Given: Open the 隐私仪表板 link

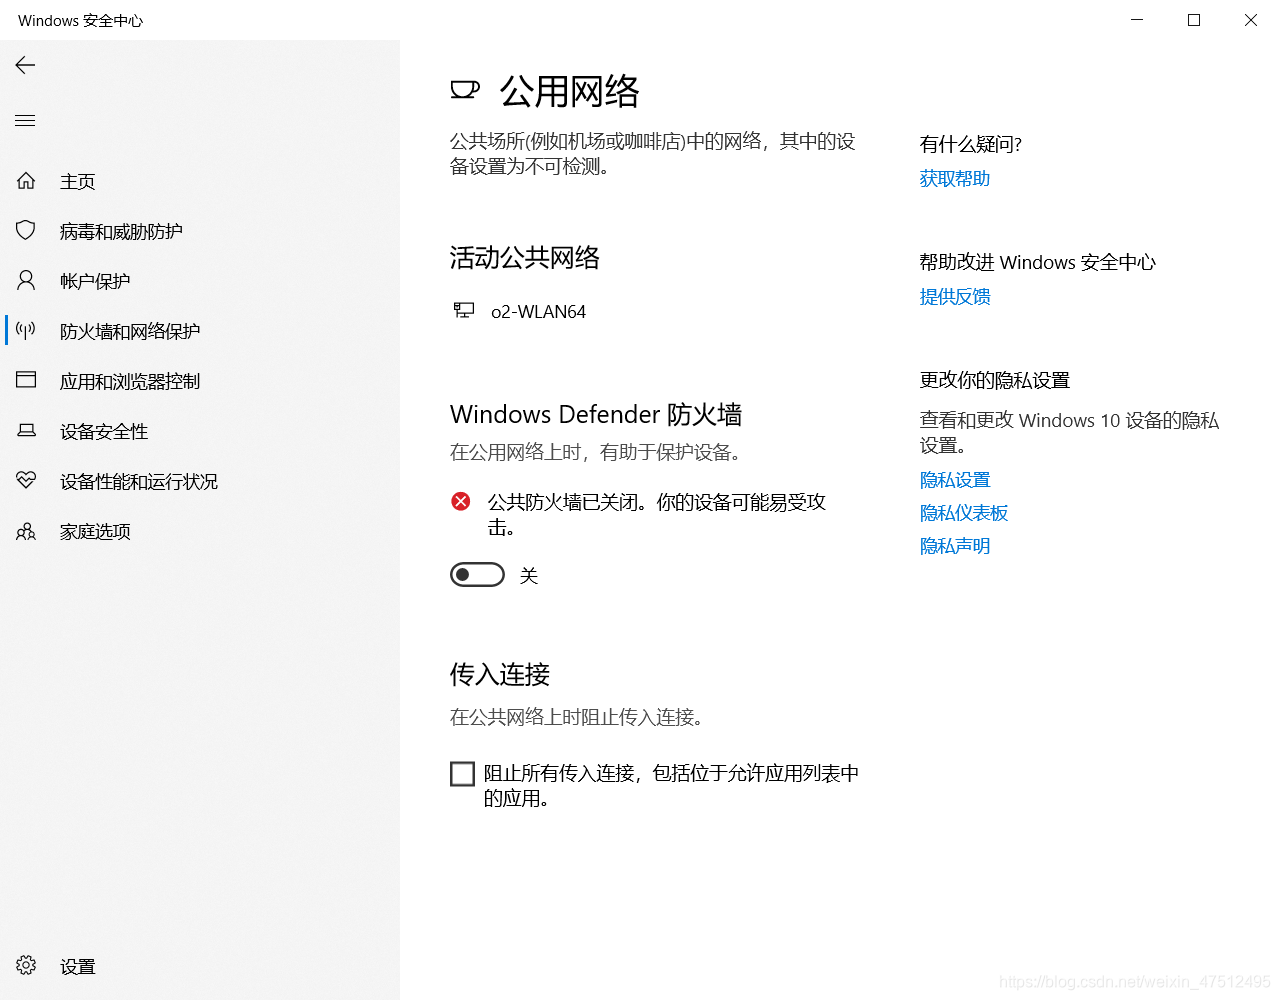Looking at the screenshot, I should 964,513.
